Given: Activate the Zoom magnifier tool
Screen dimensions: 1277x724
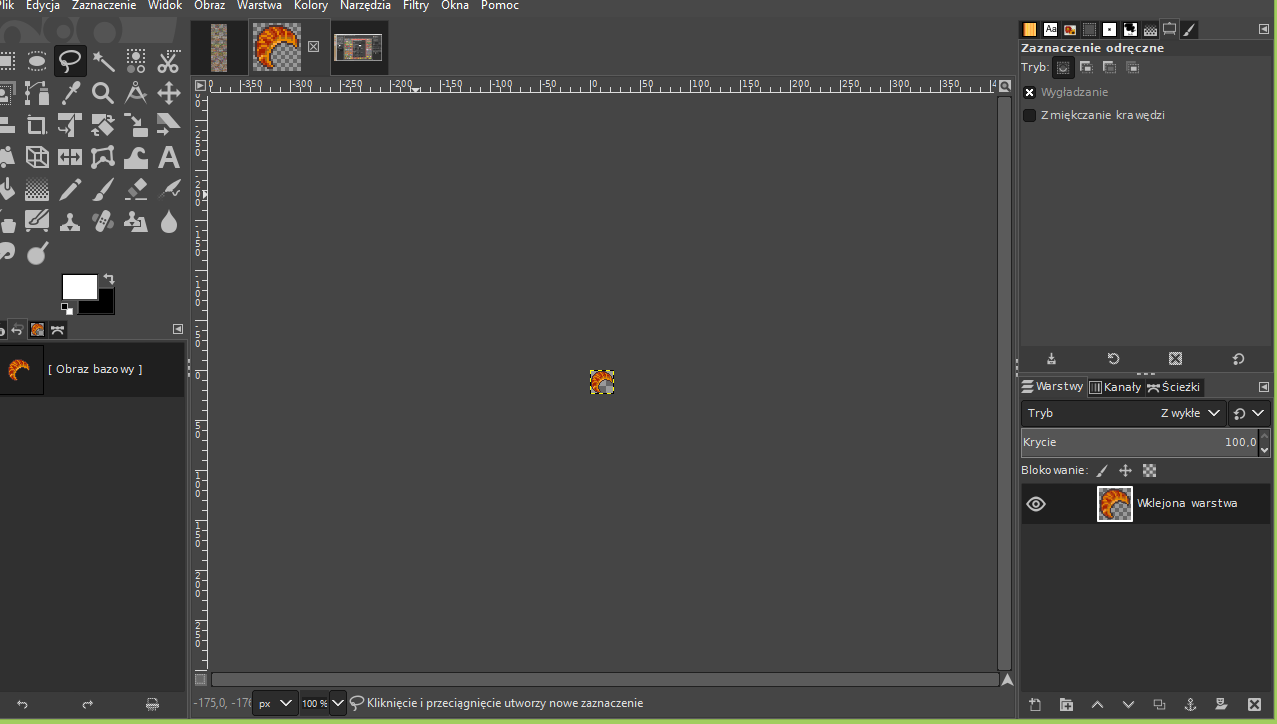Looking at the screenshot, I should point(103,94).
